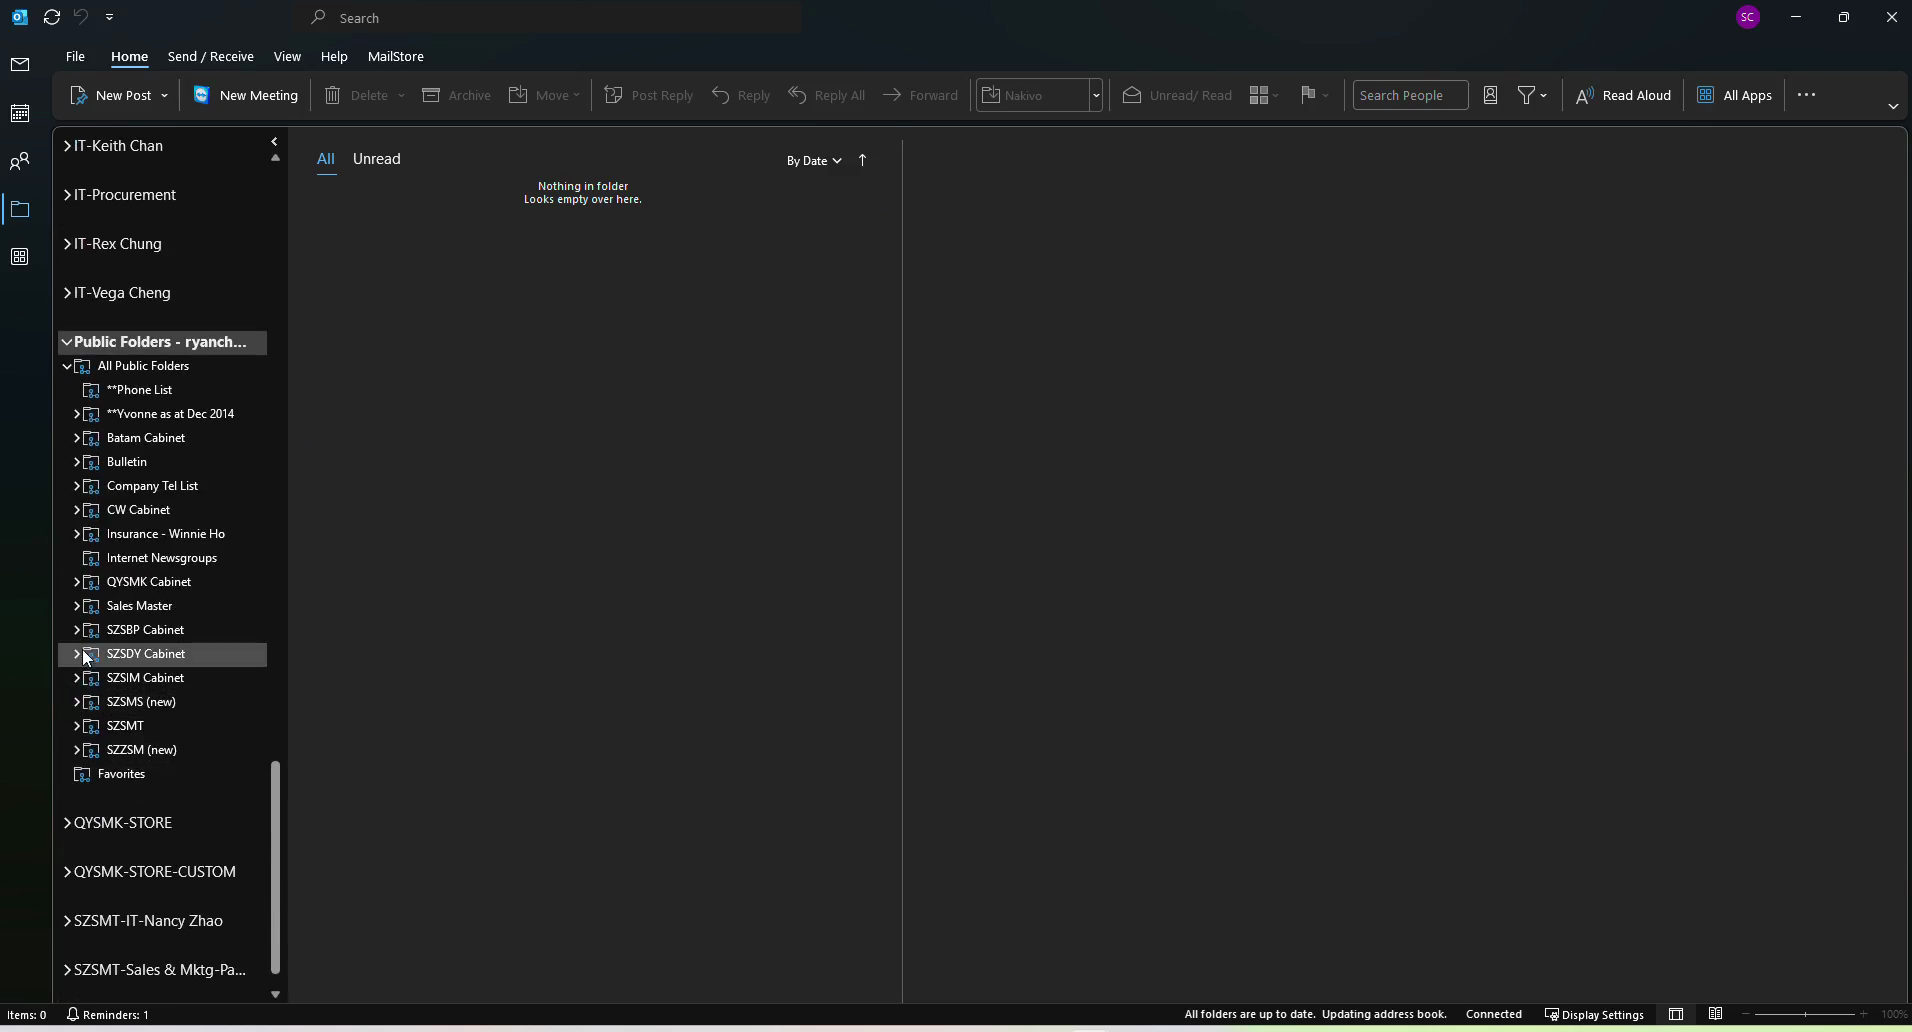Open the Send / Receive tab
Screen dimensions: 1912x1032
point(211,57)
